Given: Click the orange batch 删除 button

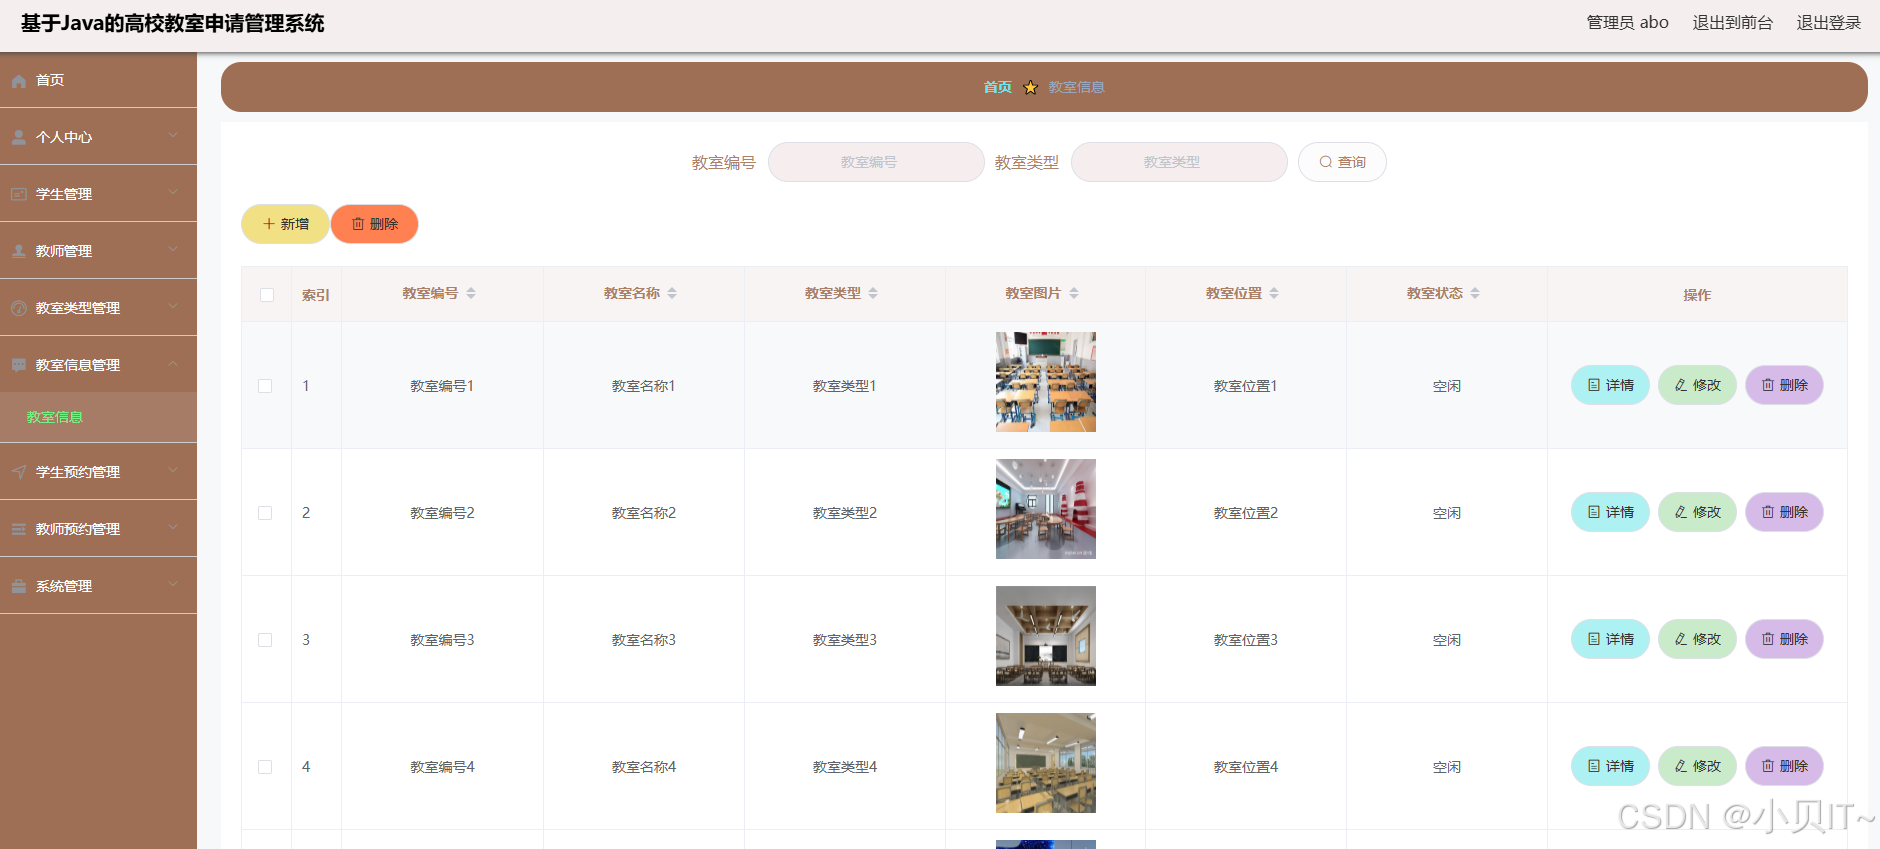Looking at the screenshot, I should 375,224.
